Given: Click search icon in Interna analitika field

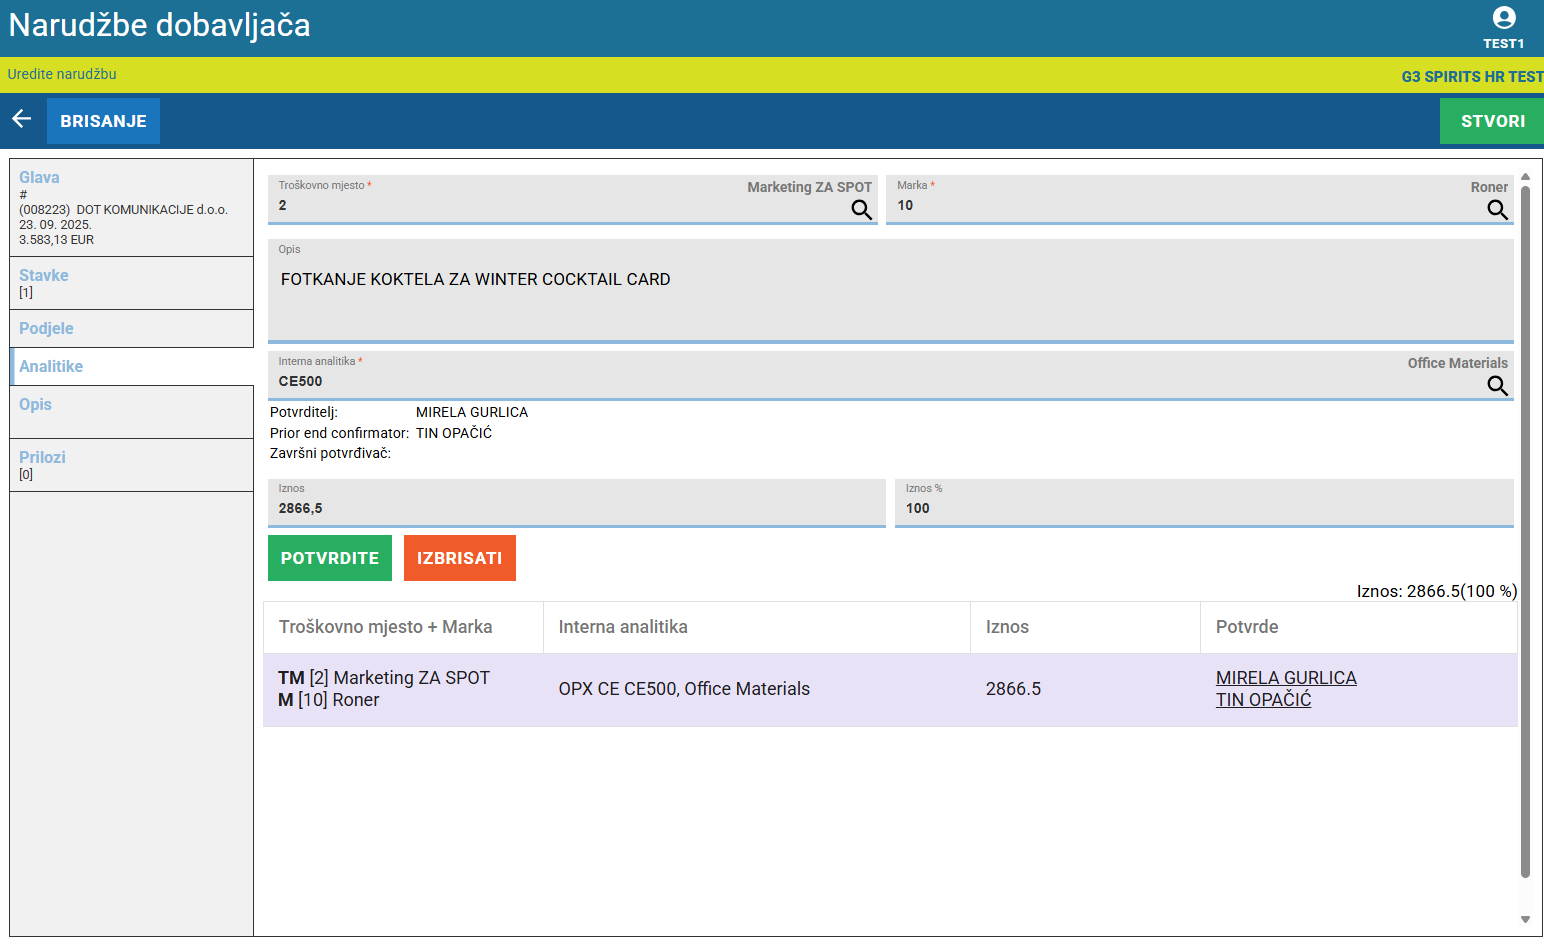Looking at the screenshot, I should (x=1497, y=386).
